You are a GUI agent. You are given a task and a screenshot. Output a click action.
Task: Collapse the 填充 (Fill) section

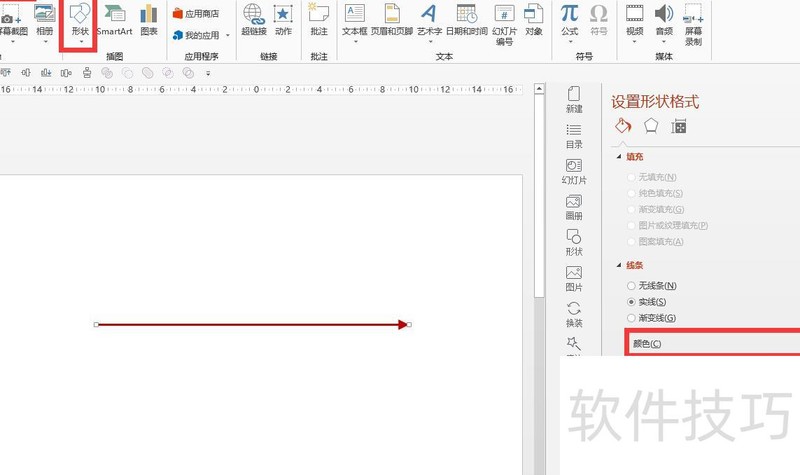pos(617,157)
